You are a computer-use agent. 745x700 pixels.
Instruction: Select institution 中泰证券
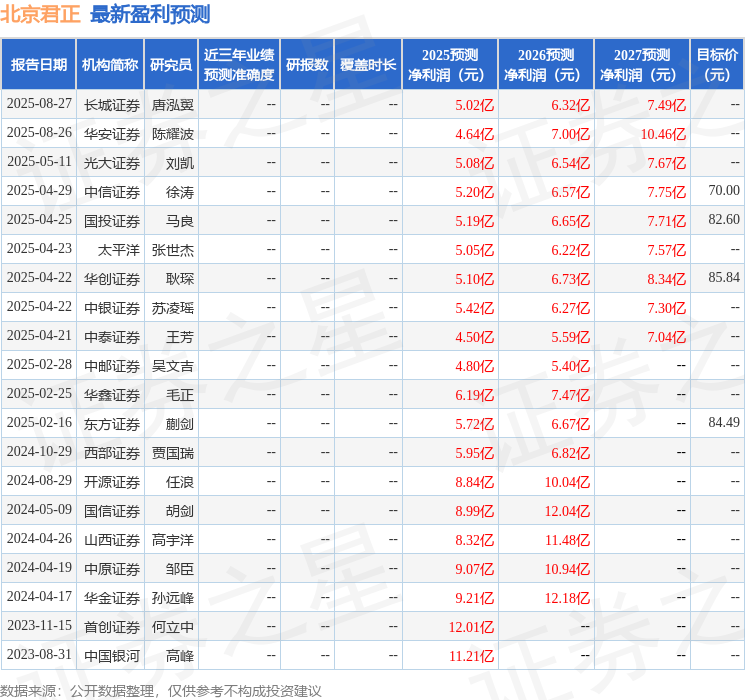112,337
